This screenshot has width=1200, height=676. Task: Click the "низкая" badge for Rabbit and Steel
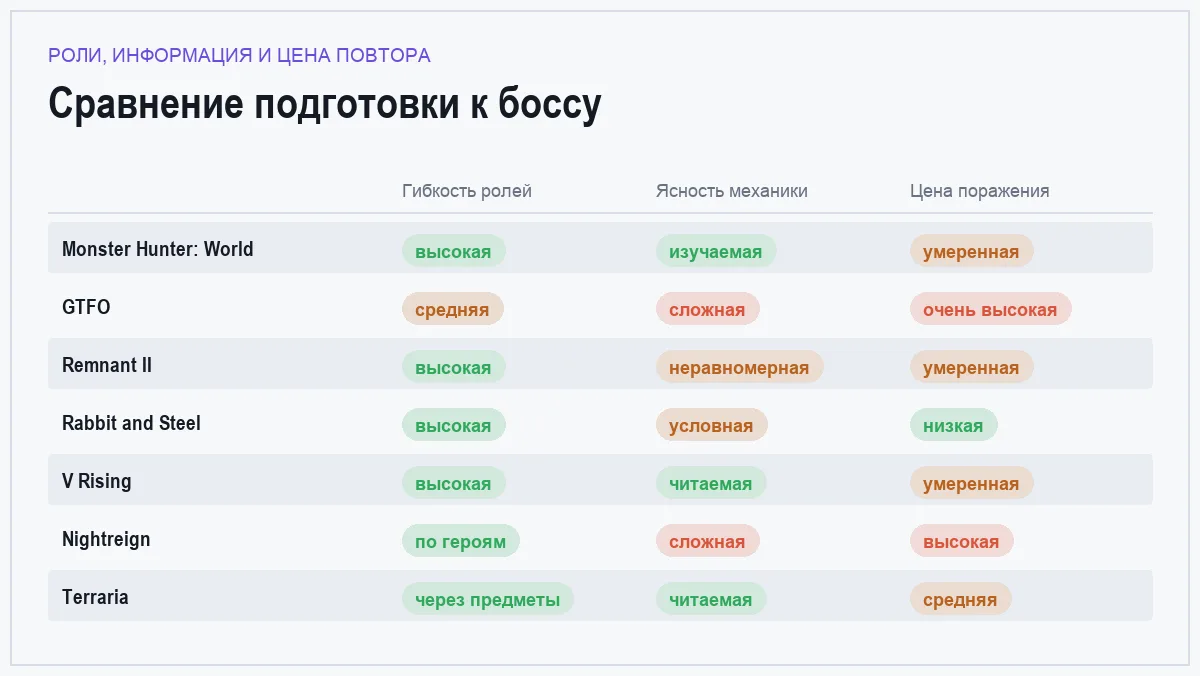(x=954, y=425)
